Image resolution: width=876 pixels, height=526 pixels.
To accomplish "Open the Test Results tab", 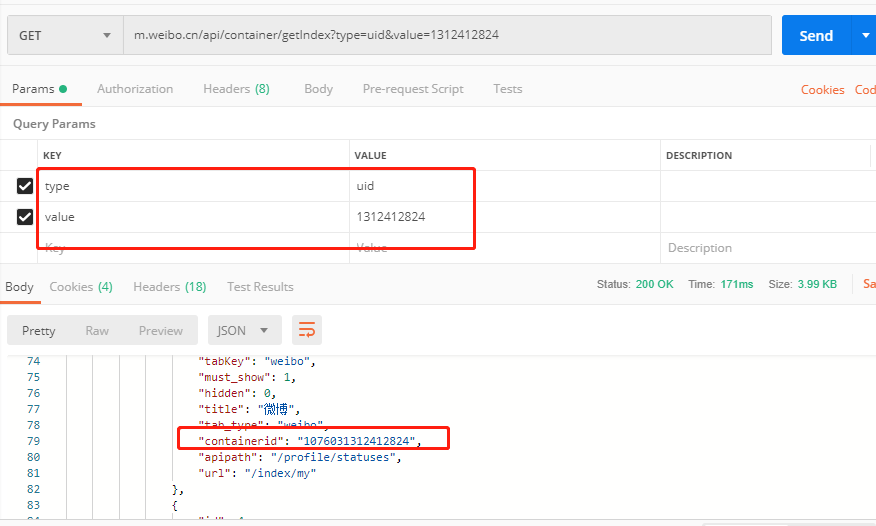I will click(260, 287).
